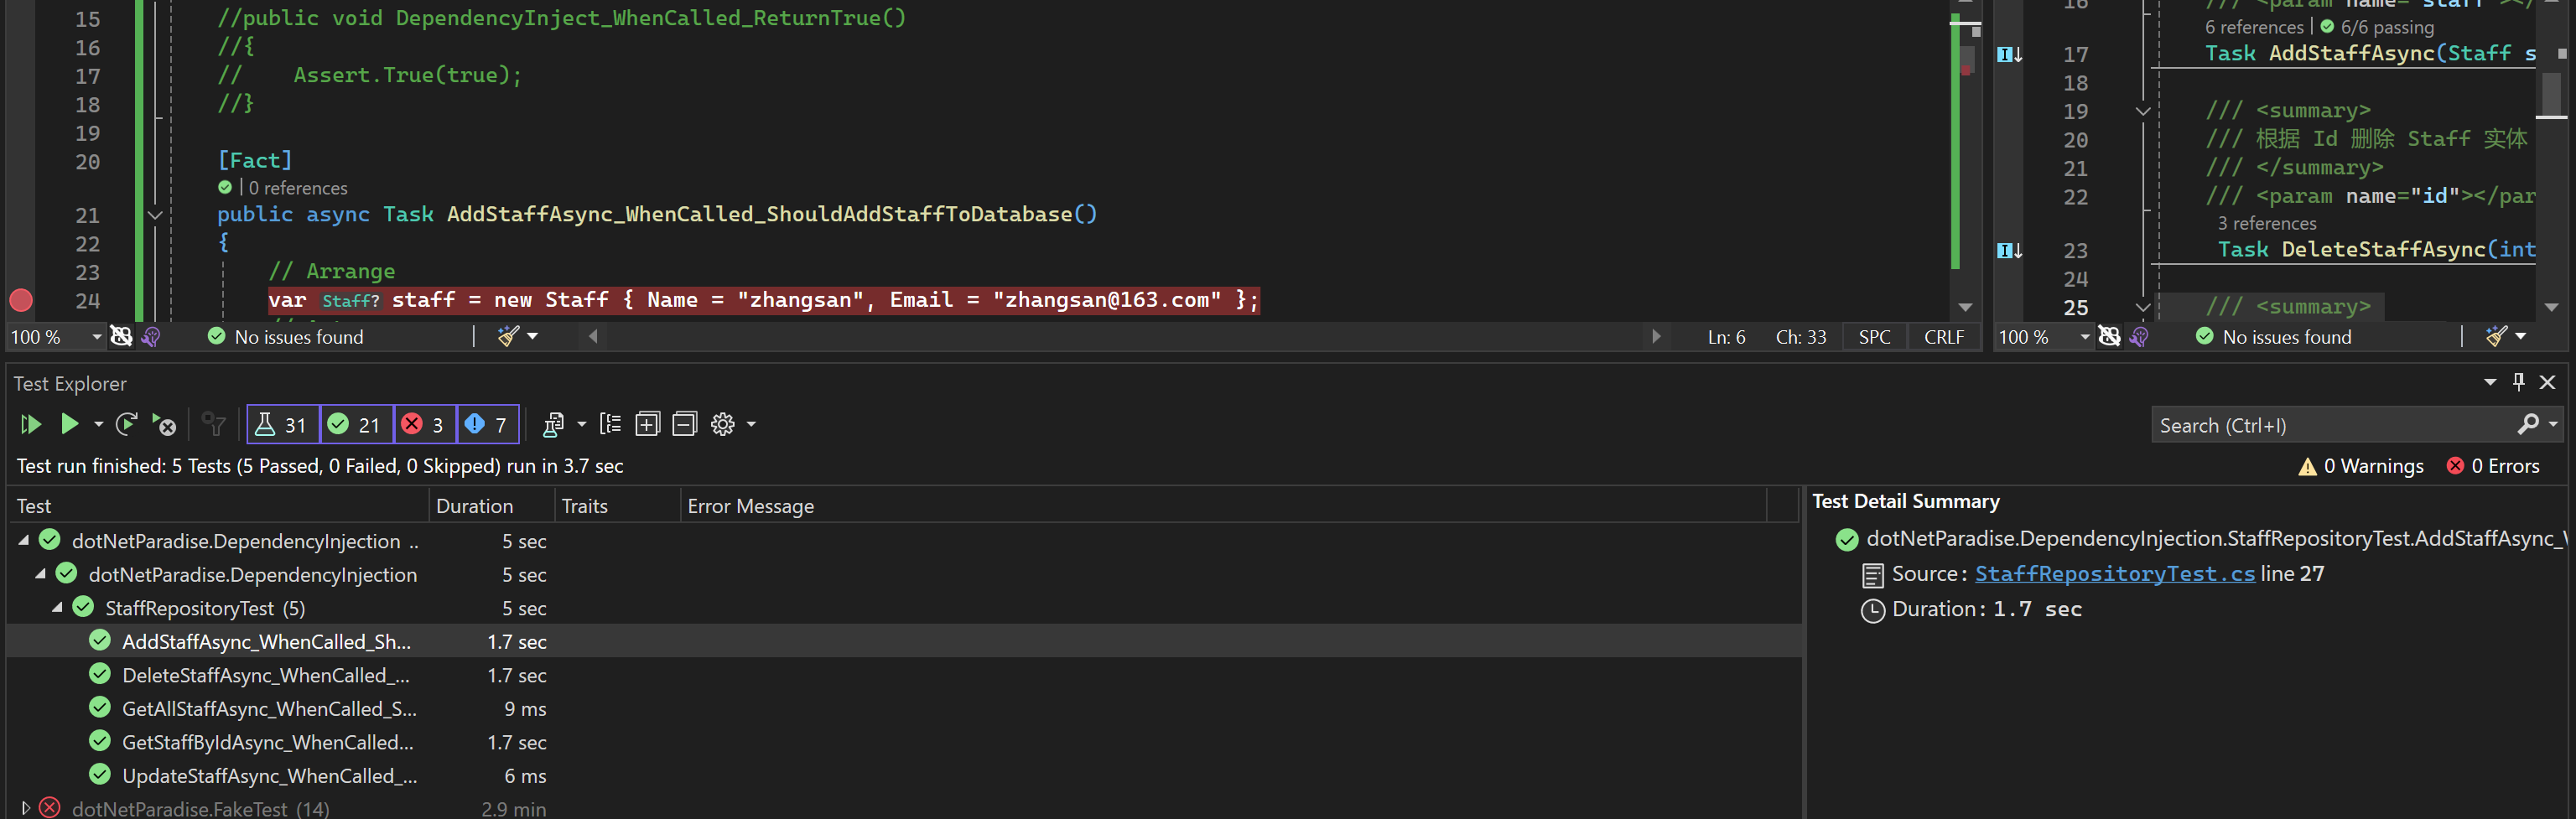2576x819 pixels.
Task: Click the left editor health indicator icon
Action: 151,336
